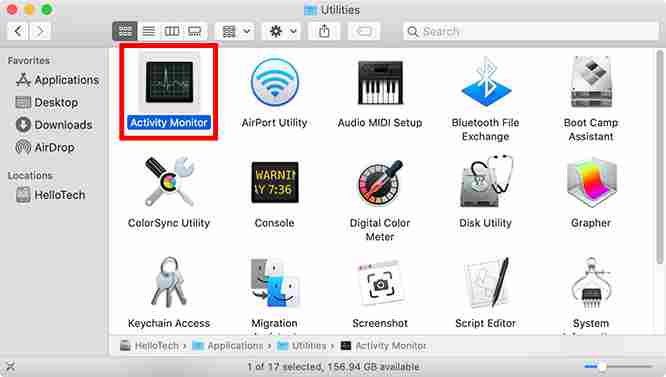Viewport: 666px width, 377px height.
Task: Select the Audio MIDI Setup icon
Action: pos(380,82)
